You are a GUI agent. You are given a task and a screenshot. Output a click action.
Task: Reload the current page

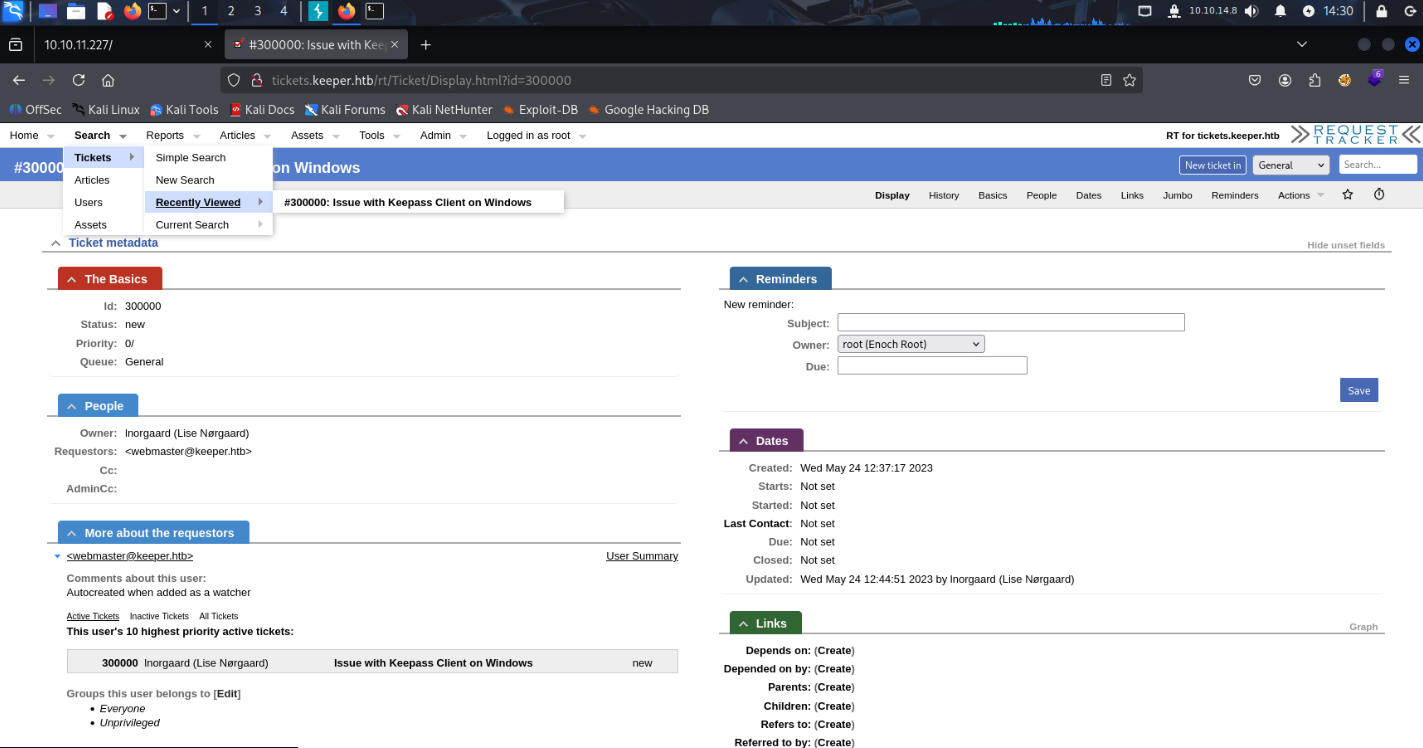pyautogui.click(x=78, y=80)
